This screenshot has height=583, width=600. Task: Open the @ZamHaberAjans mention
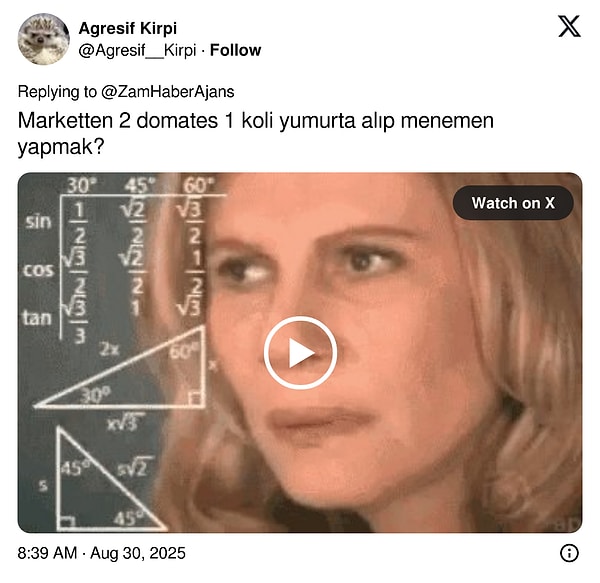(168, 92)
